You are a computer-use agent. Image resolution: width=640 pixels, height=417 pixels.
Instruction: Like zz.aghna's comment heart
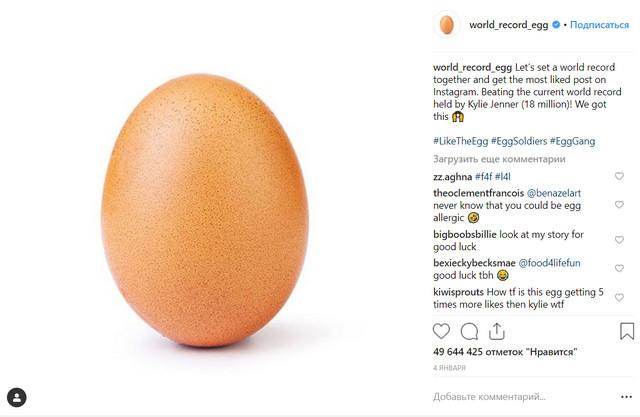tap(619, 176)
